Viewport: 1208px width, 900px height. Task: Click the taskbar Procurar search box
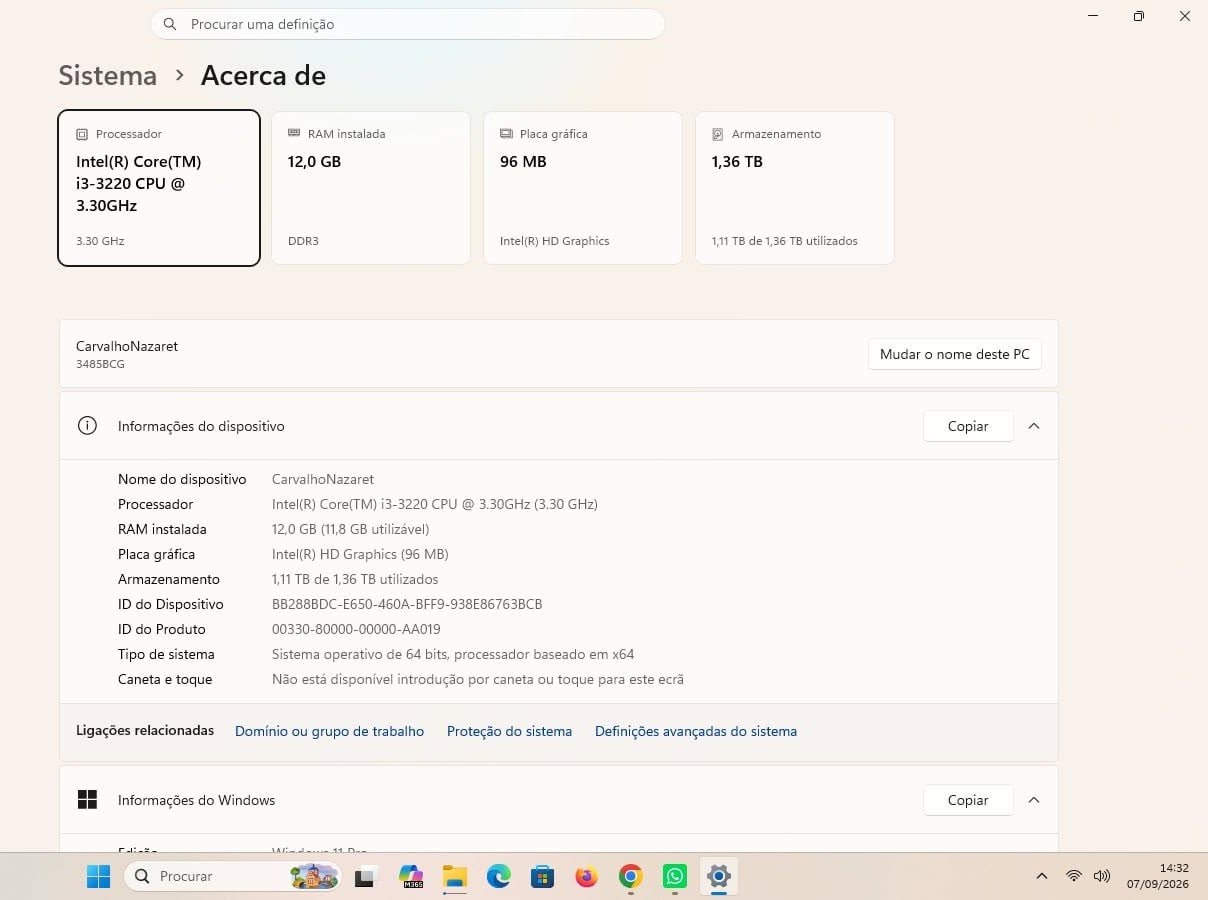click(x=232, y=877)
